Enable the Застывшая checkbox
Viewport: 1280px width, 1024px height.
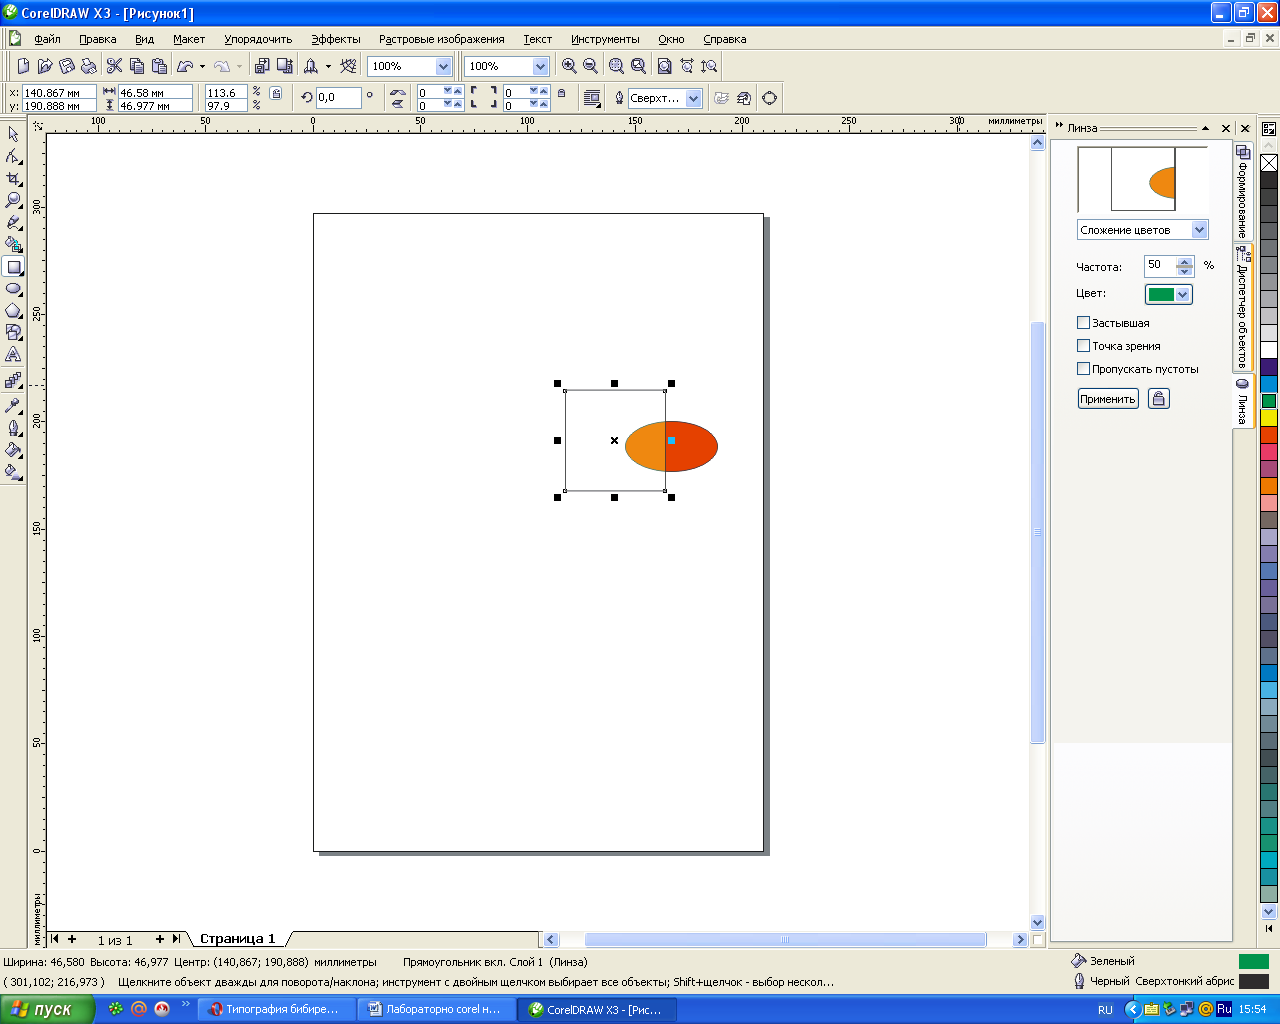[1083, 323]
